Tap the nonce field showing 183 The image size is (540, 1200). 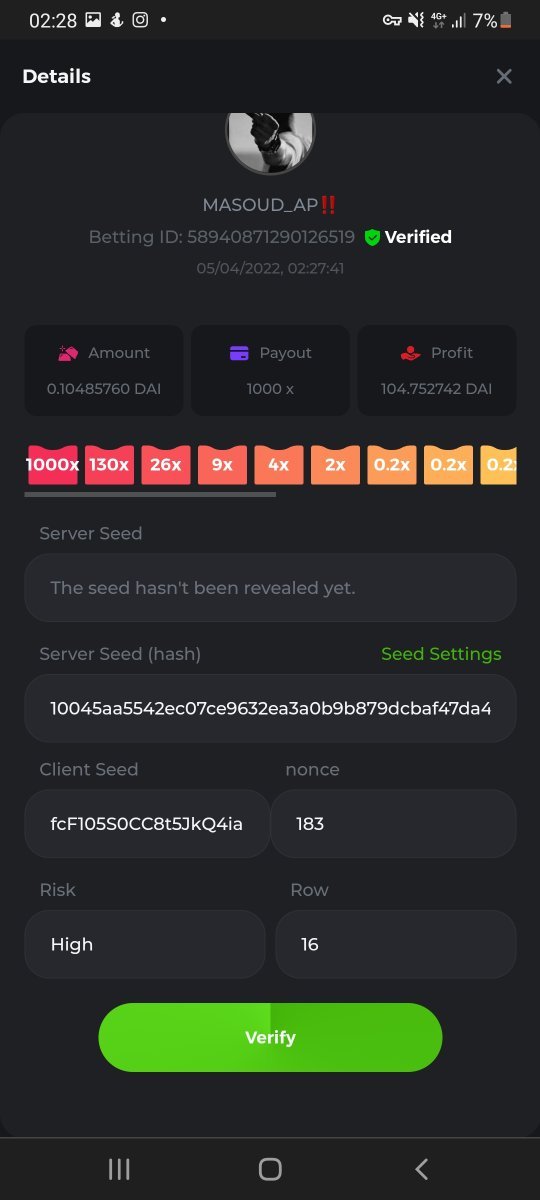(393, 824)
